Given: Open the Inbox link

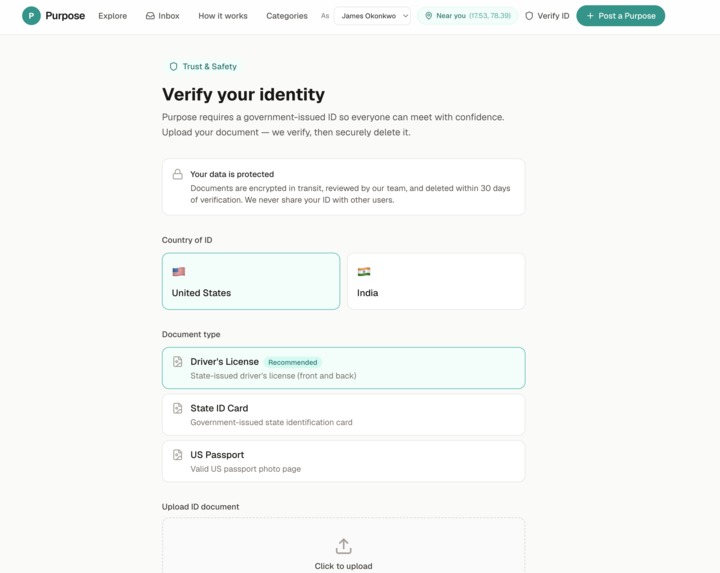Looking at the screenshot, I should pyautogui.click(x=163, y=16).
